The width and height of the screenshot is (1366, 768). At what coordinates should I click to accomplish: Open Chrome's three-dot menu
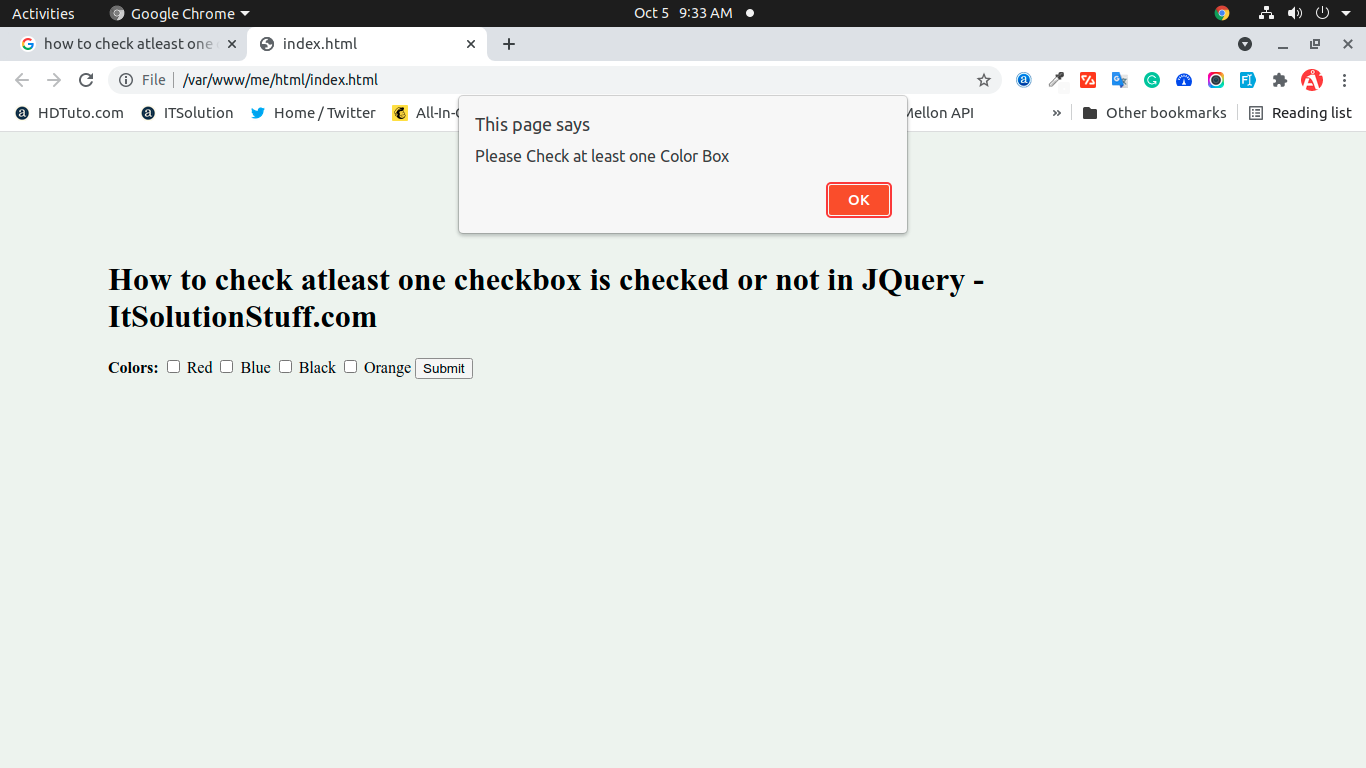pyautogui.click(x=1345, y=79)
